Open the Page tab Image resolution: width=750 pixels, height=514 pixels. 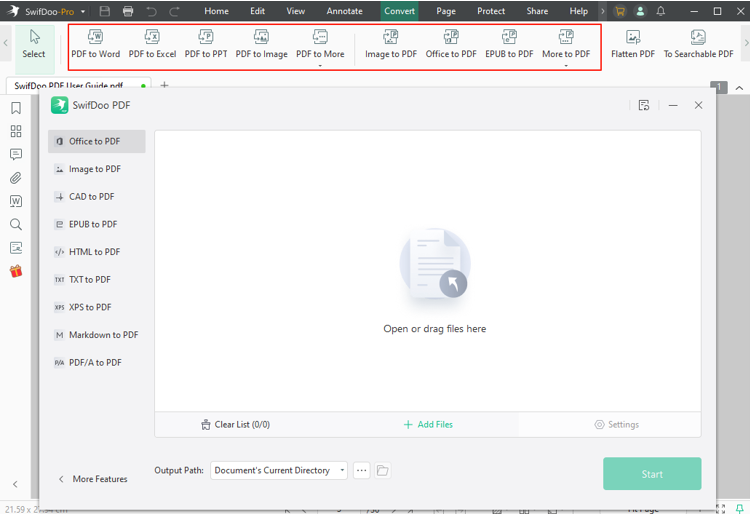tap(446, 11)
